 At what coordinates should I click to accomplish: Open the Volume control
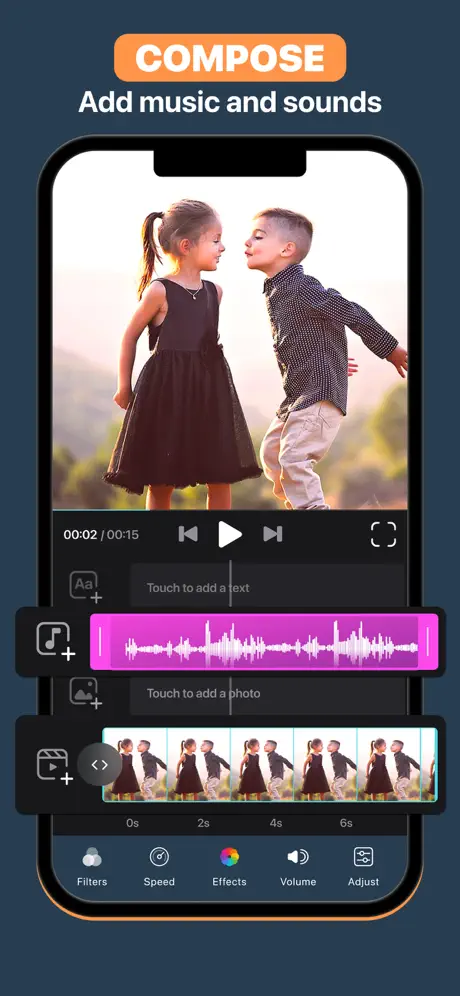pos(298,866)
